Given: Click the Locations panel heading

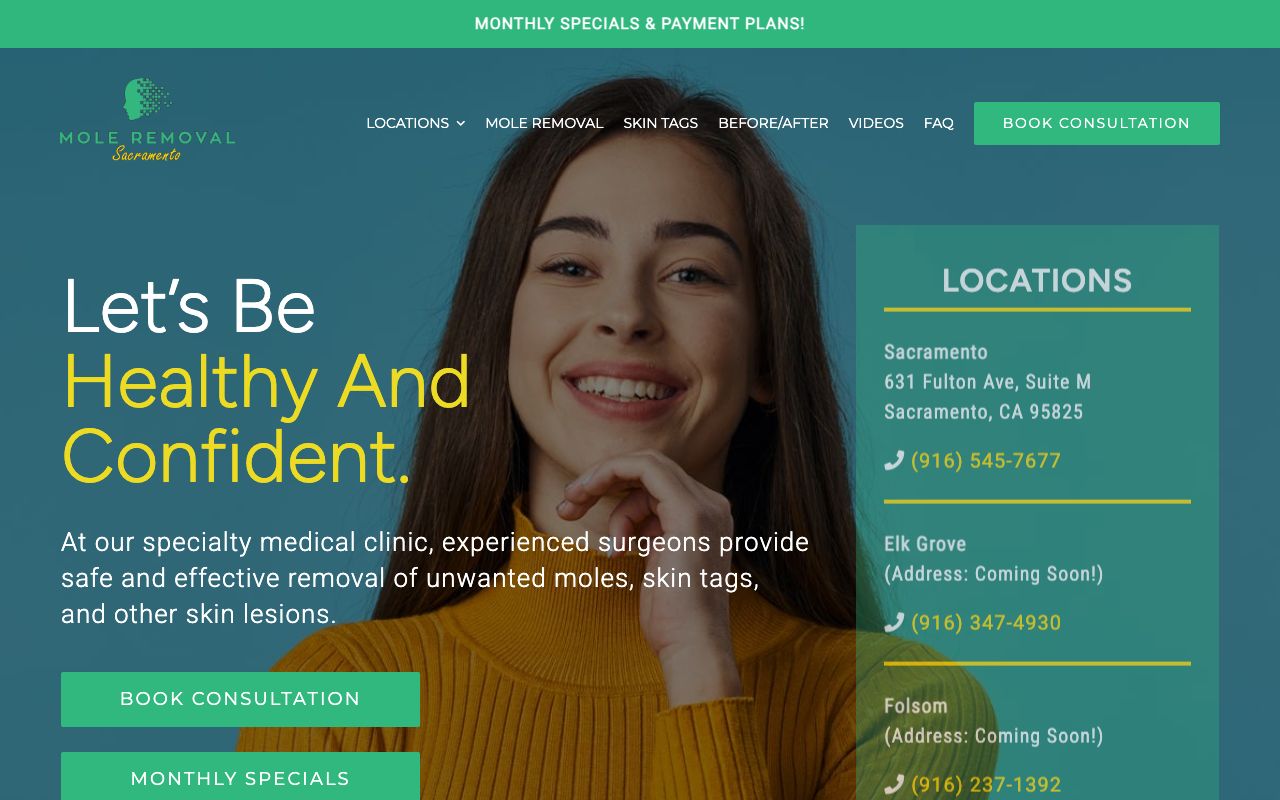Looking at the screenshot, I should pyautogui.click(x=1037, y=280).
